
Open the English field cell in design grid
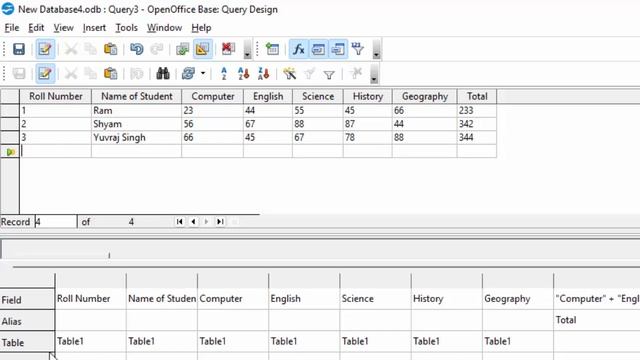(304, 299)
